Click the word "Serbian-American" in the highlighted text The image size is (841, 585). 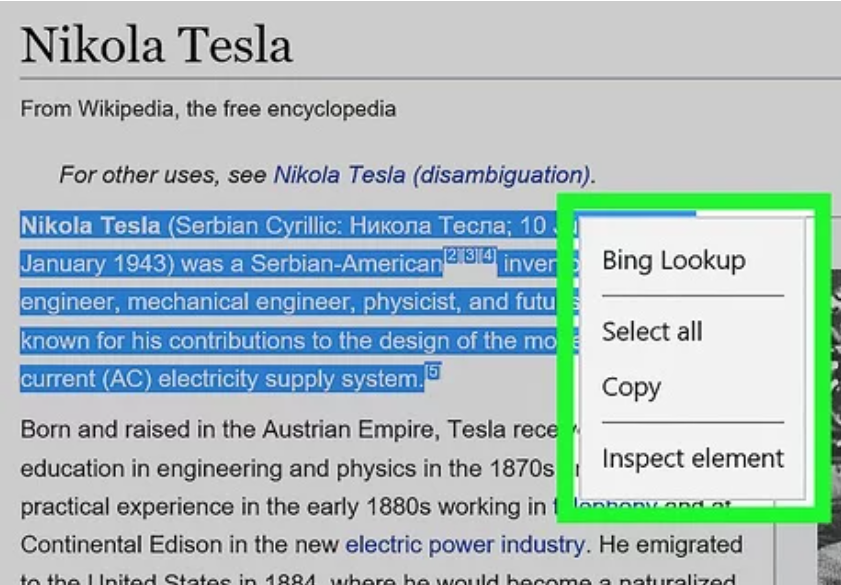point(347,265)
